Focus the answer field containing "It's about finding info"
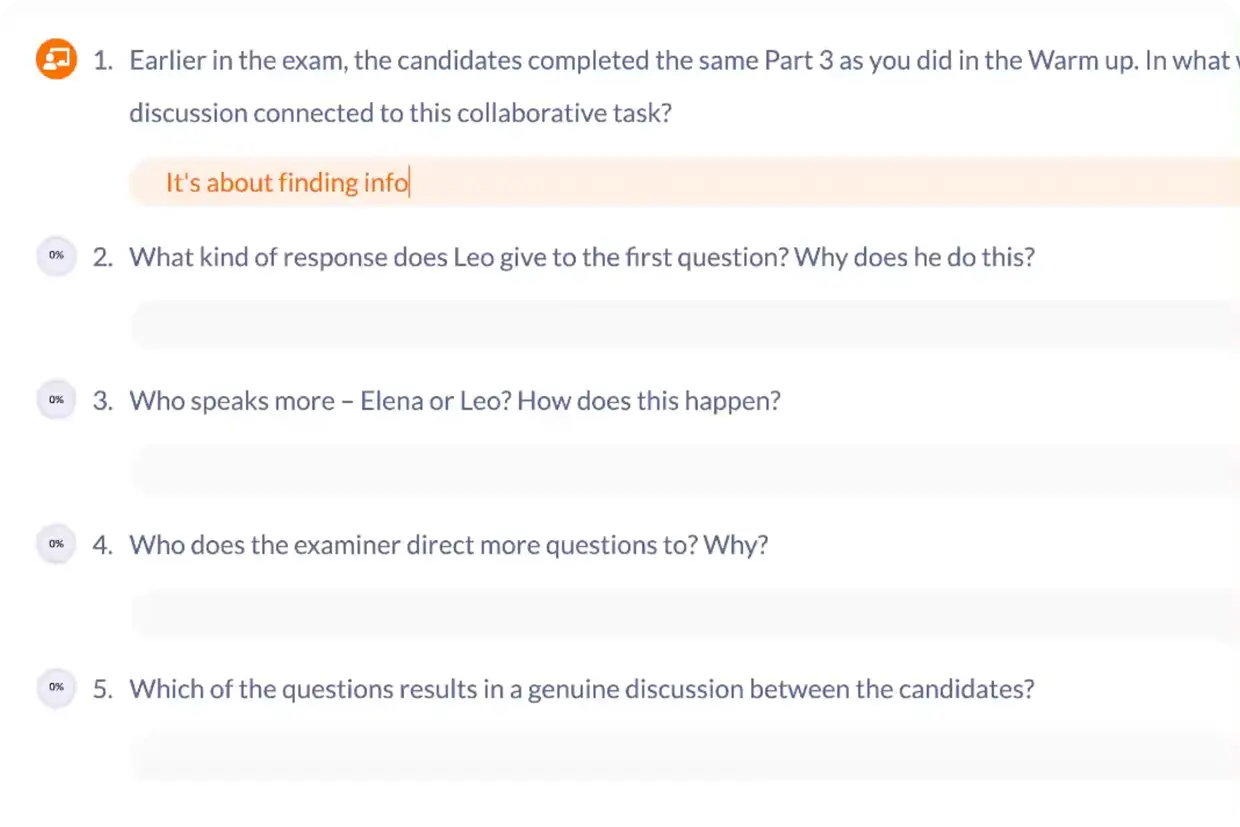 pyautogui.click(x=684, y=182)
